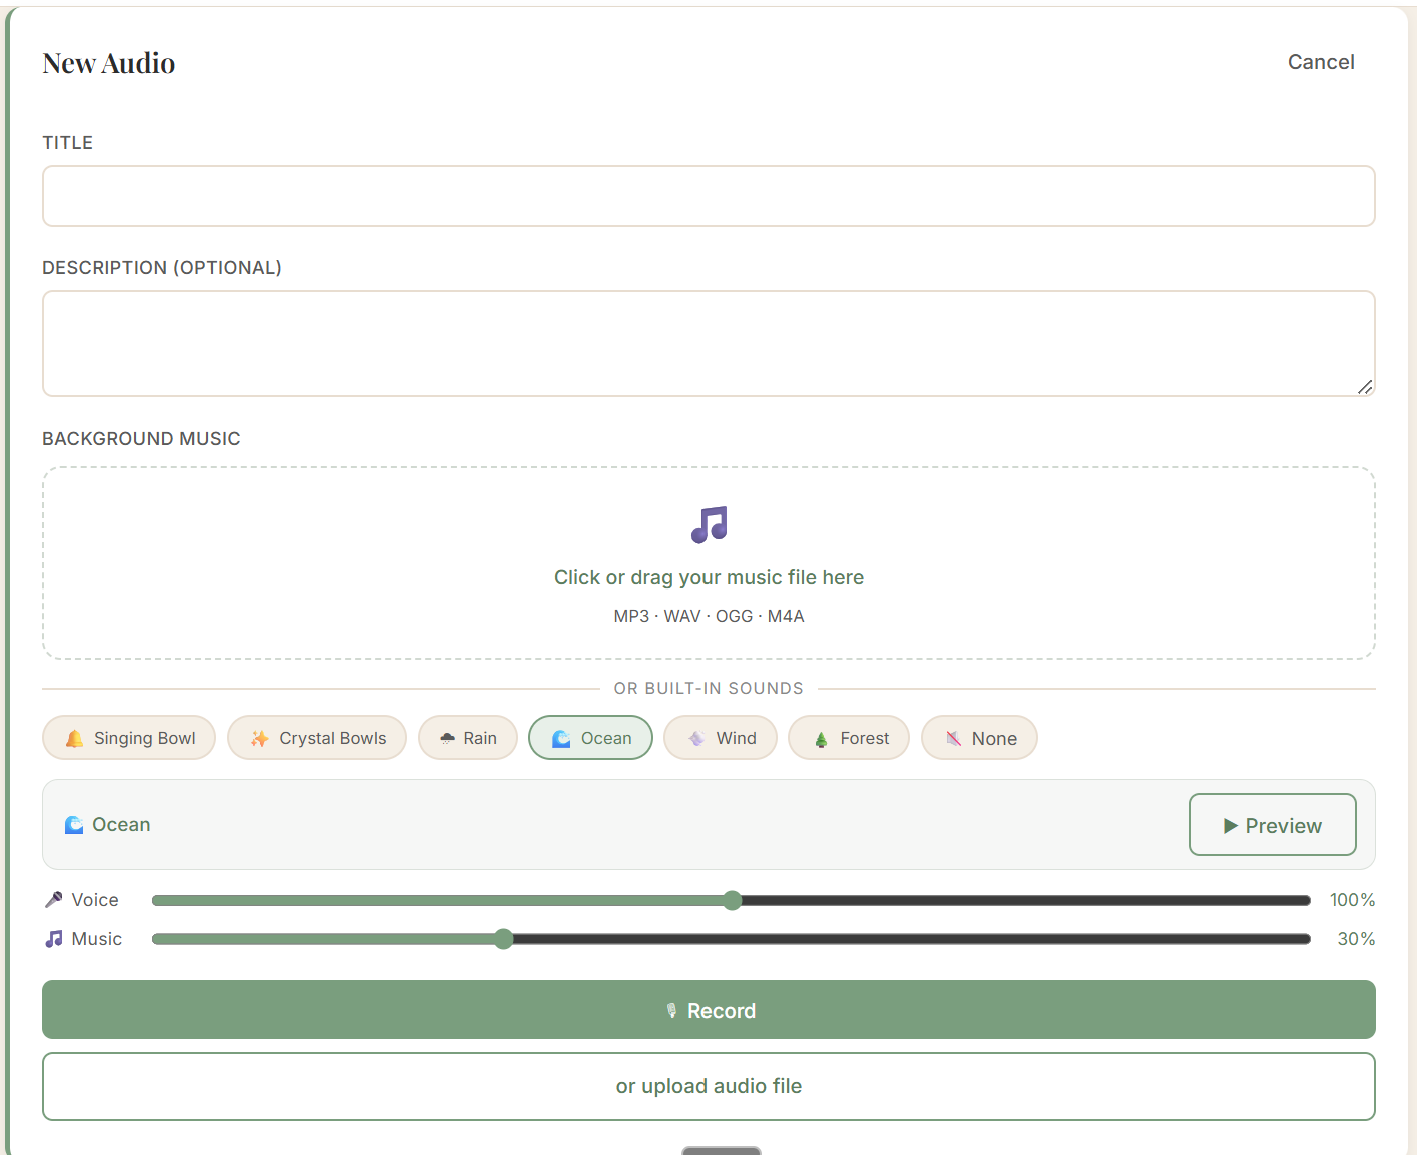This screenshot has width=1417, height=1155.
Task: Click inside the Title input field
Action: 709,196
